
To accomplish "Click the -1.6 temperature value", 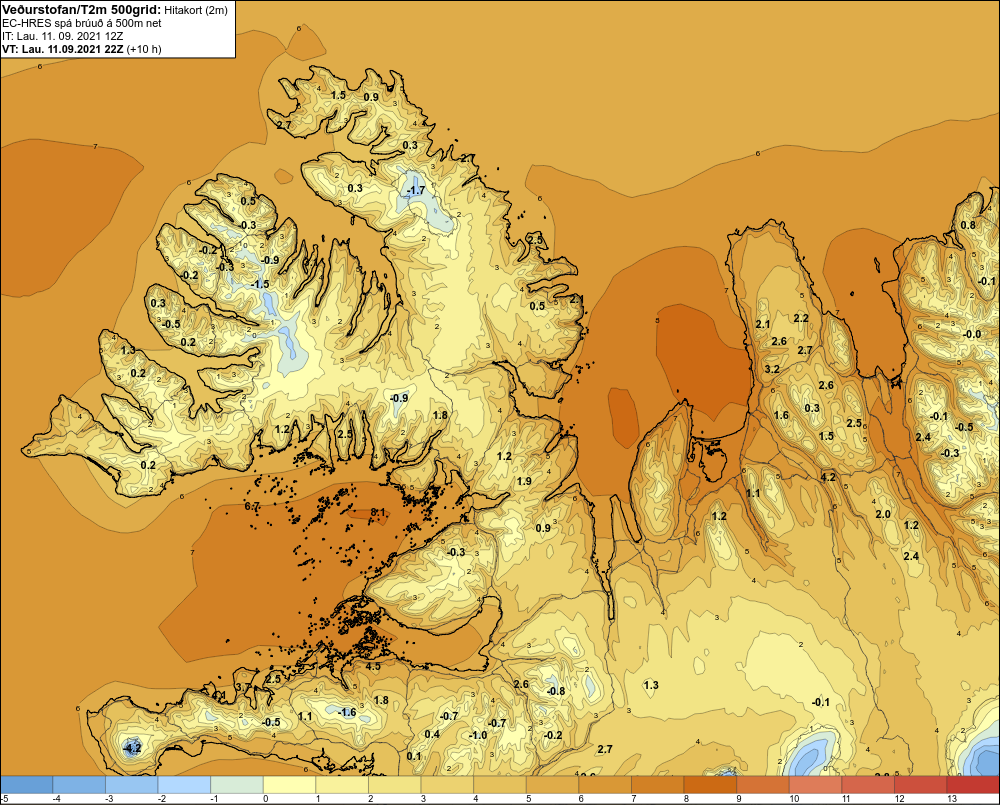I will 346,713.
